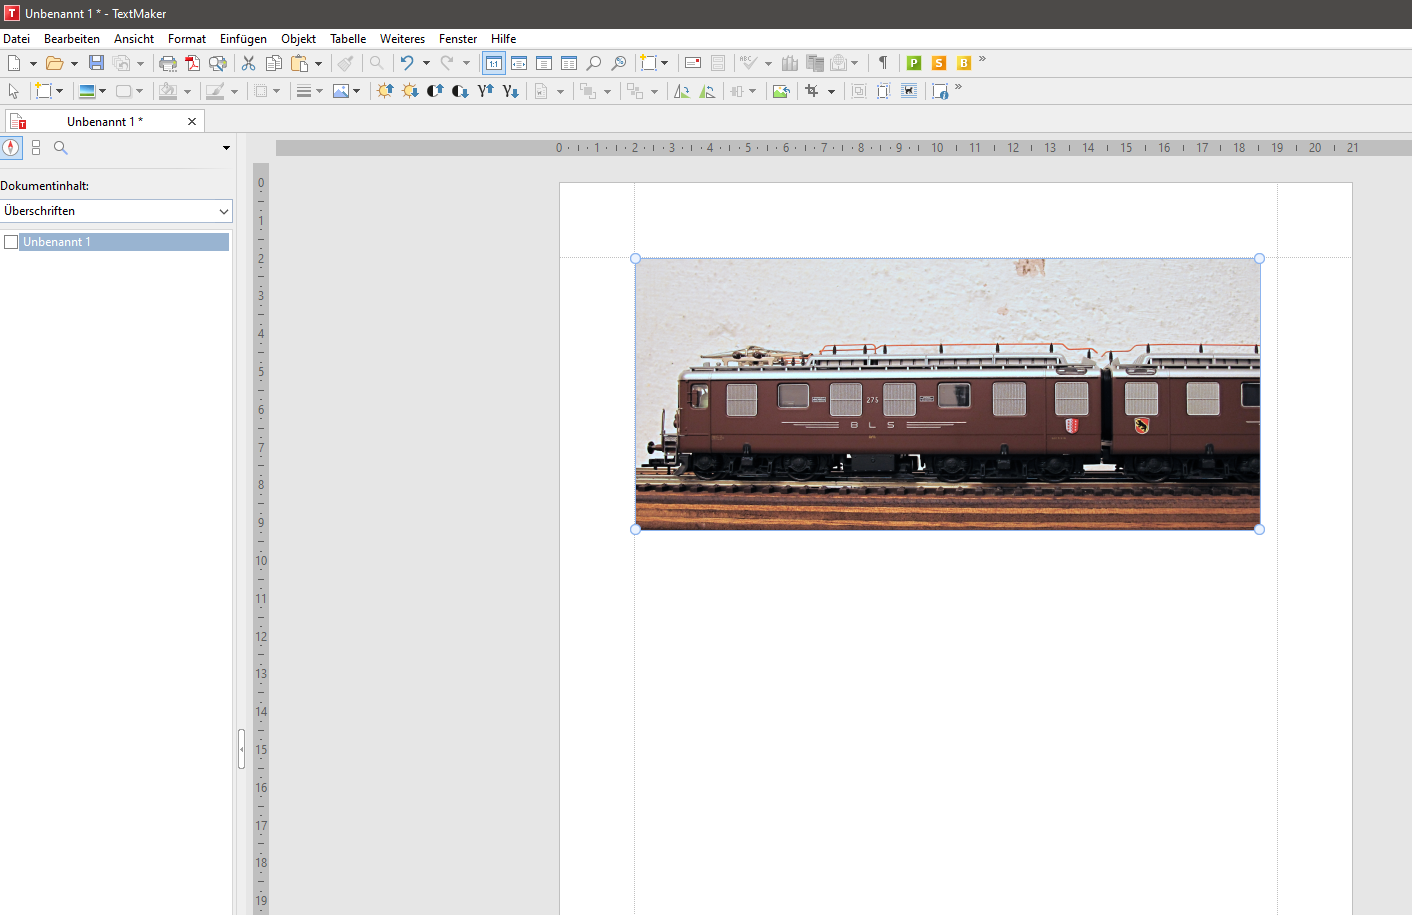Screen dimensions: 1412x915
Task: Switch to the Unbenannt 1 document tab
Action: click(x=105, y=121)
